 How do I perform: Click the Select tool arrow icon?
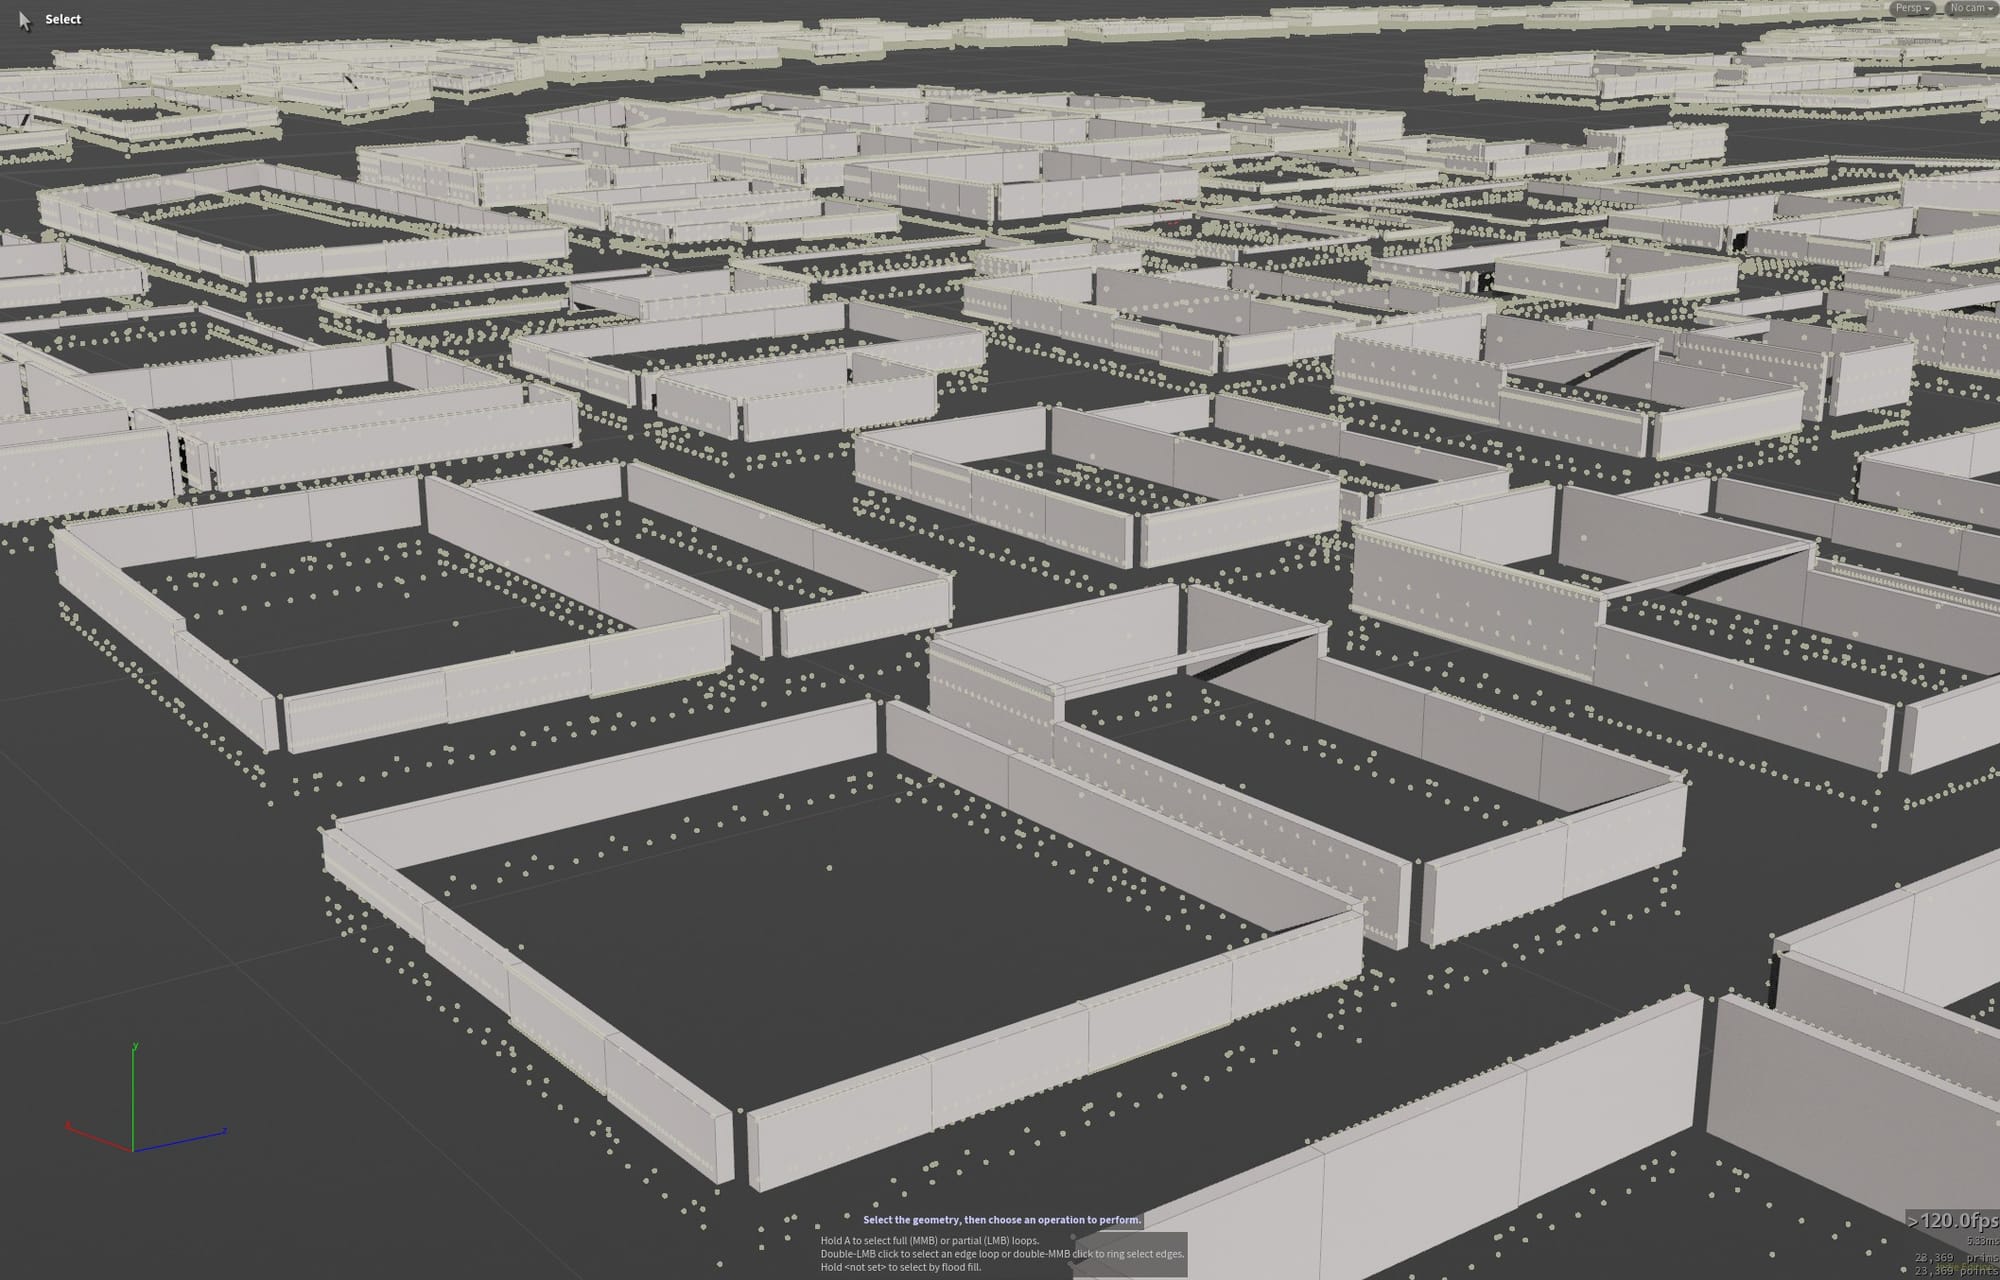(x=25, y=20)
